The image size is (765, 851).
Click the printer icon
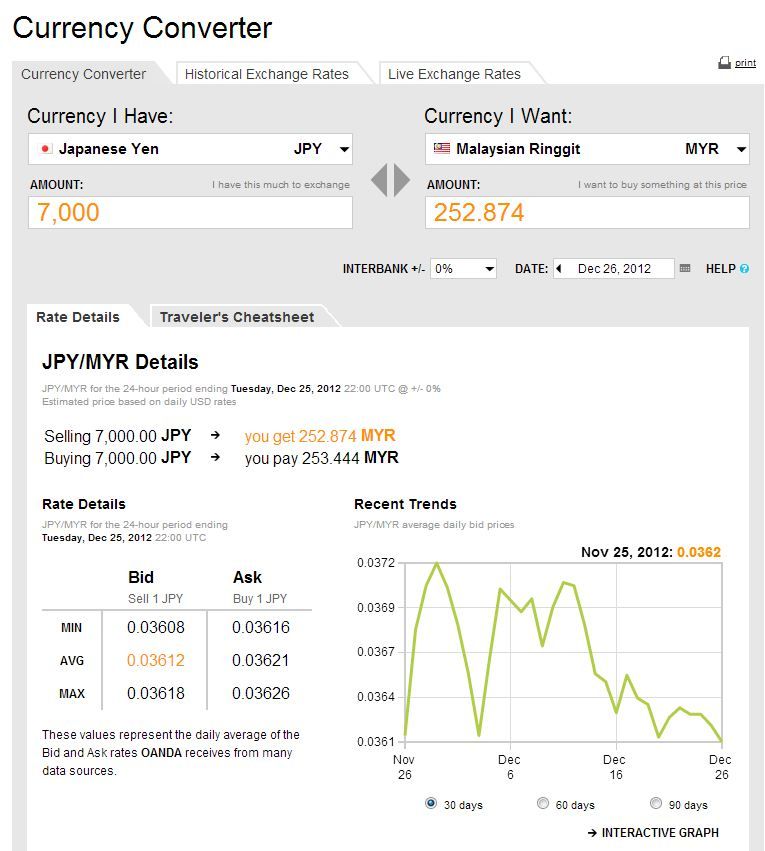click(724, 63)
